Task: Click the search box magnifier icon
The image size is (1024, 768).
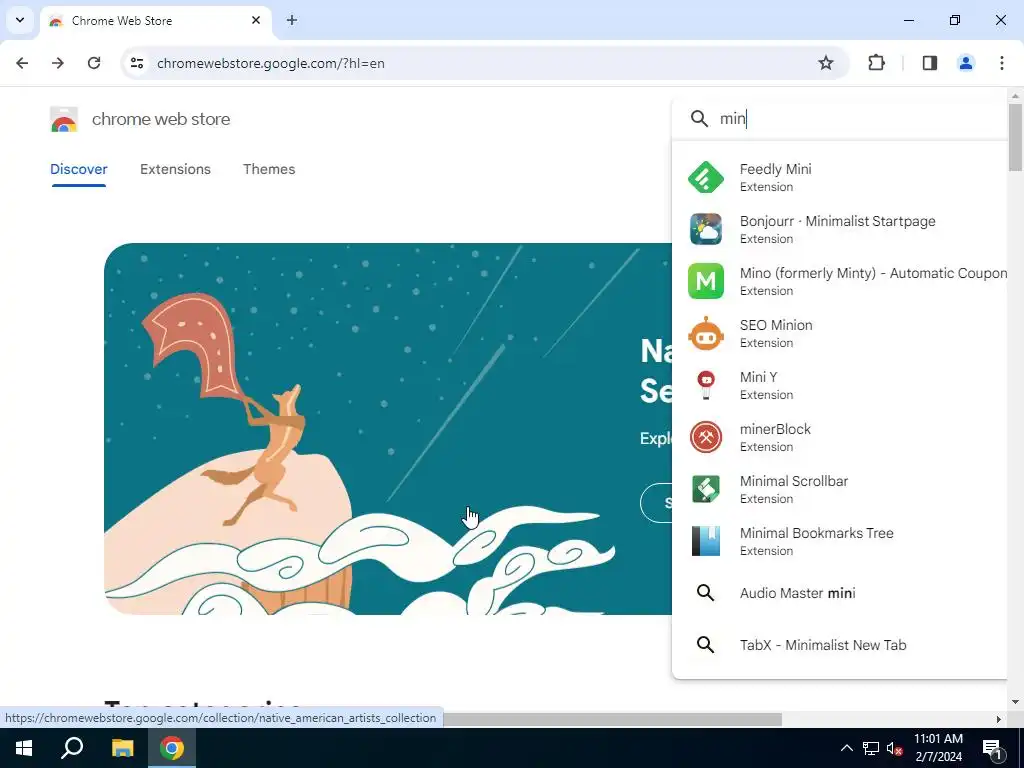Action: click(x=699, y=119)
